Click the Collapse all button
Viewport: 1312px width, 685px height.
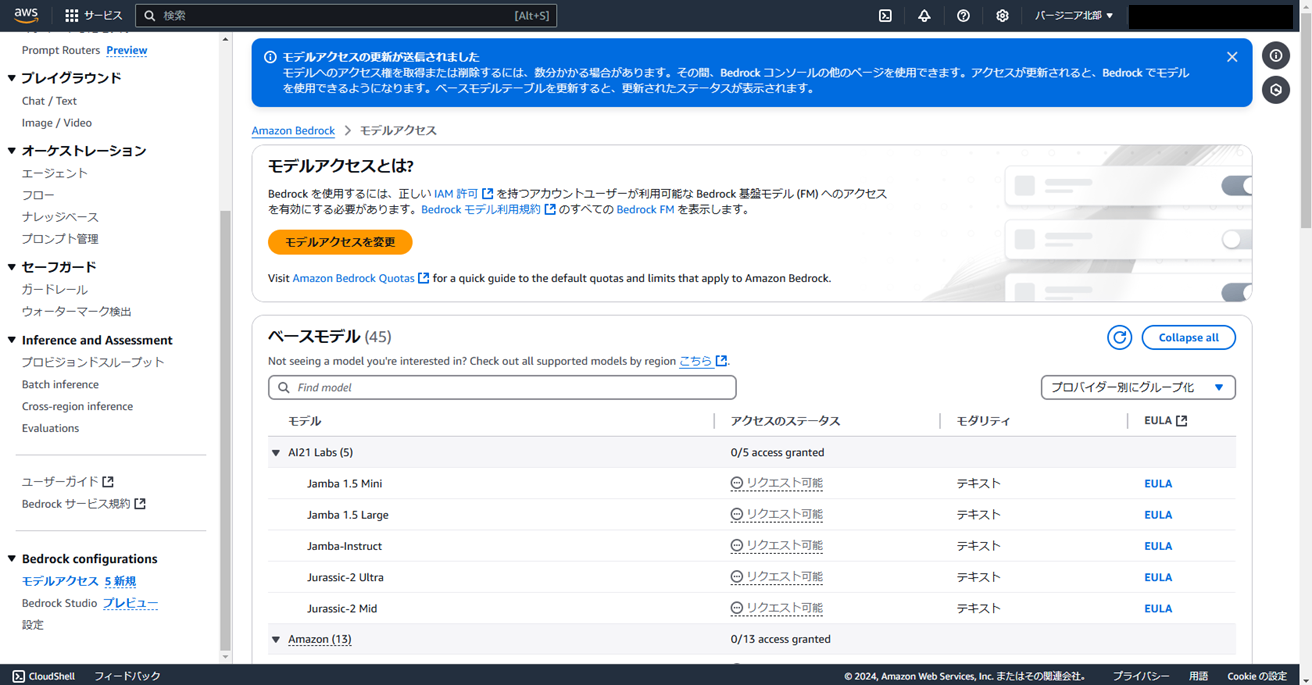1188,337
